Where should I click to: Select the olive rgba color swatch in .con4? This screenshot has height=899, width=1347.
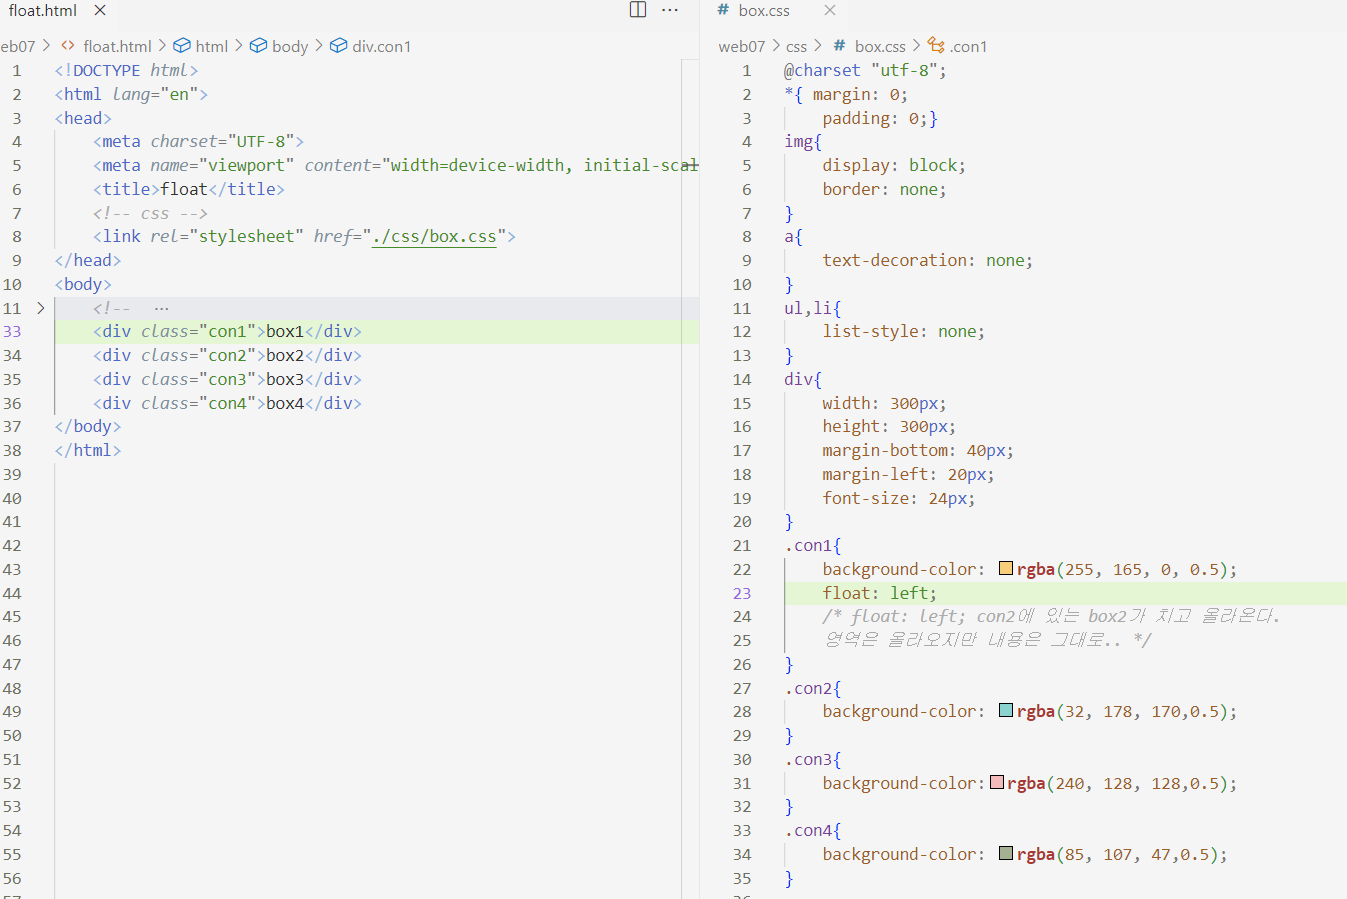pyautogui.click(x=1005, y=854)
